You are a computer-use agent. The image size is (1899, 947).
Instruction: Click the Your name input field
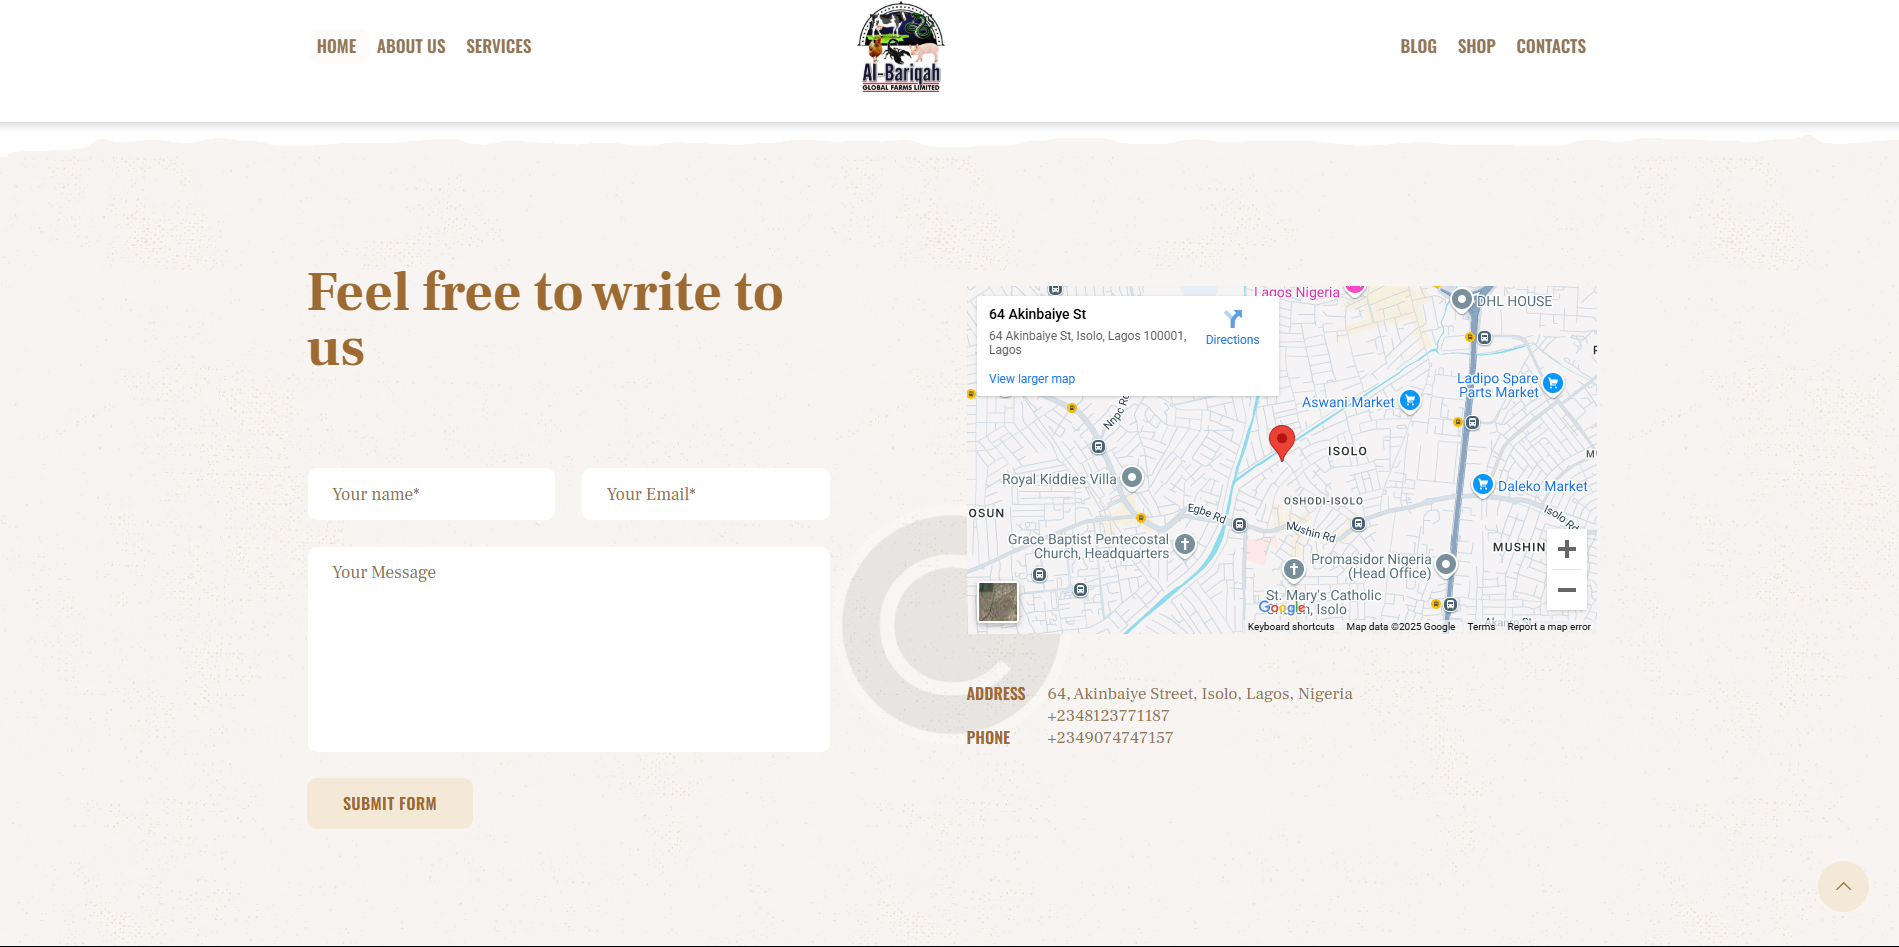(x=431, y=494)
